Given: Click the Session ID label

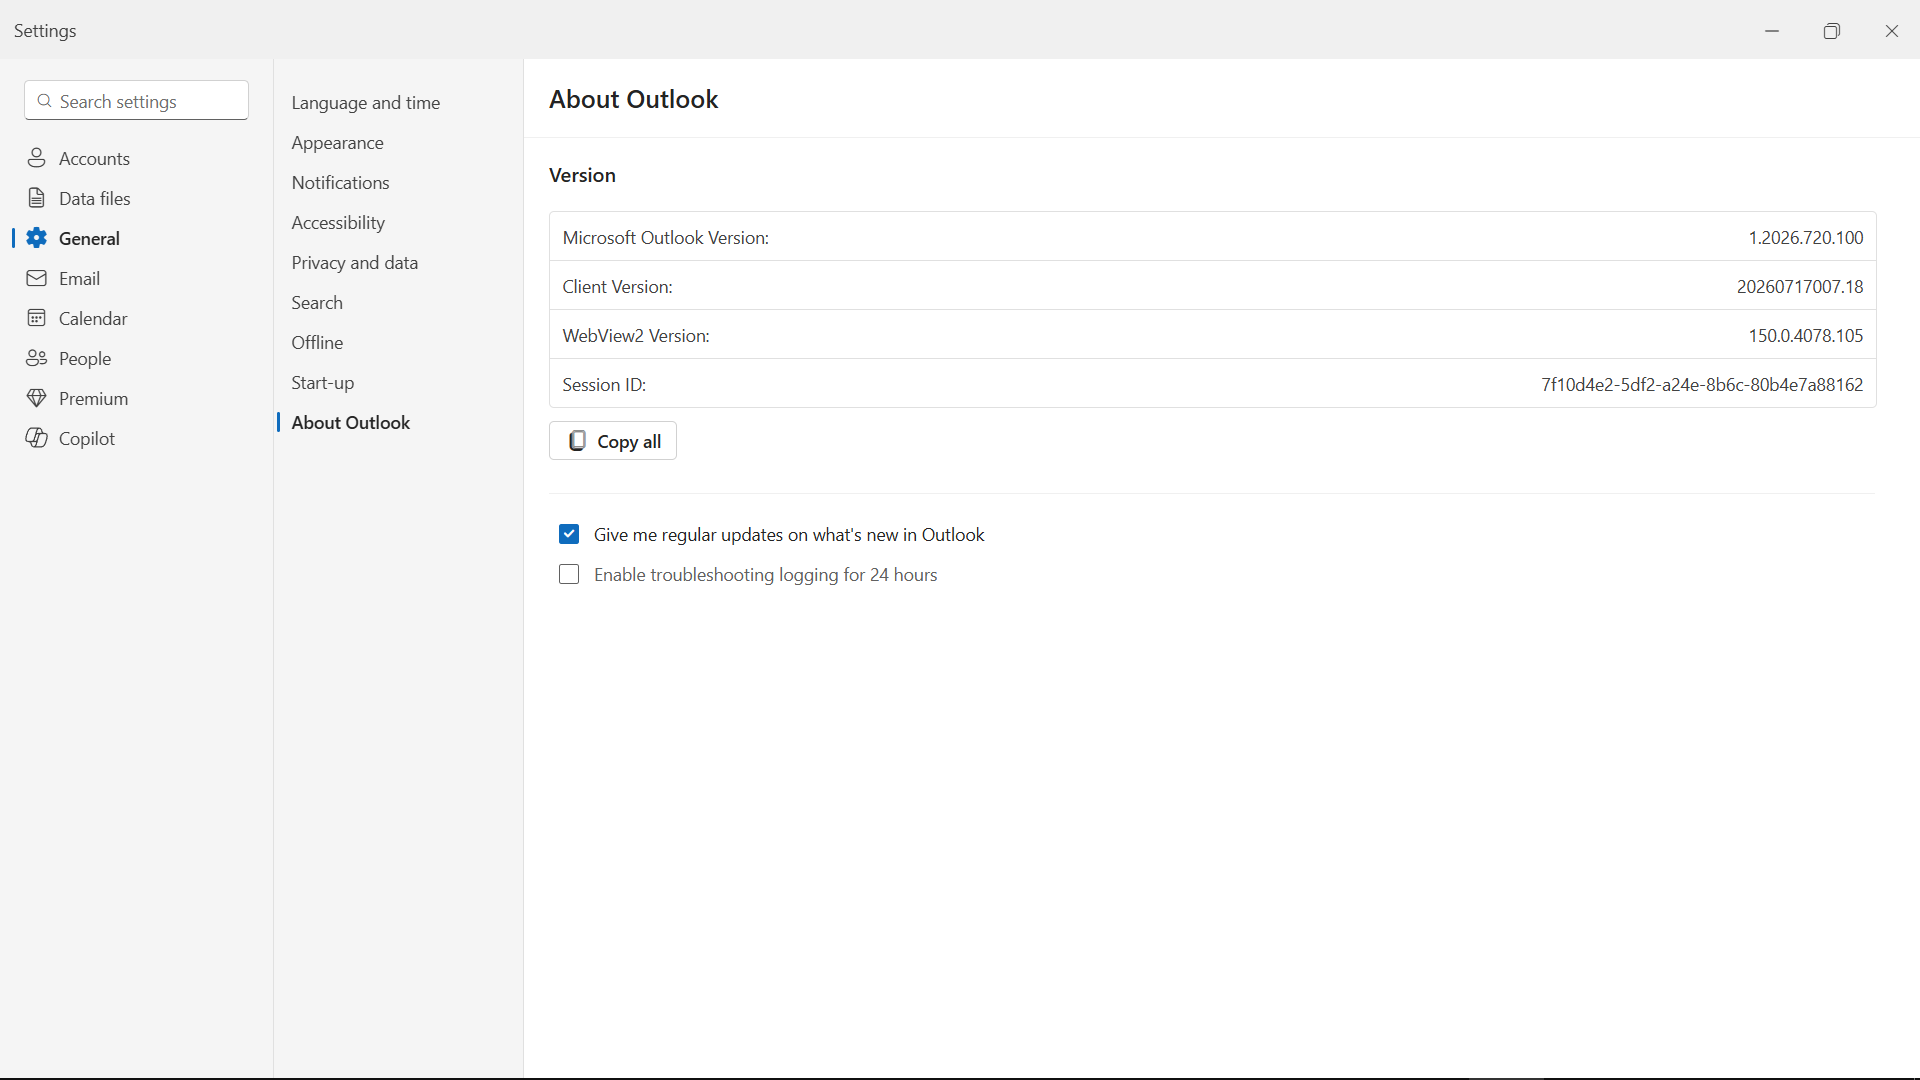Looking at the screenshot, I should coord(604,384).
